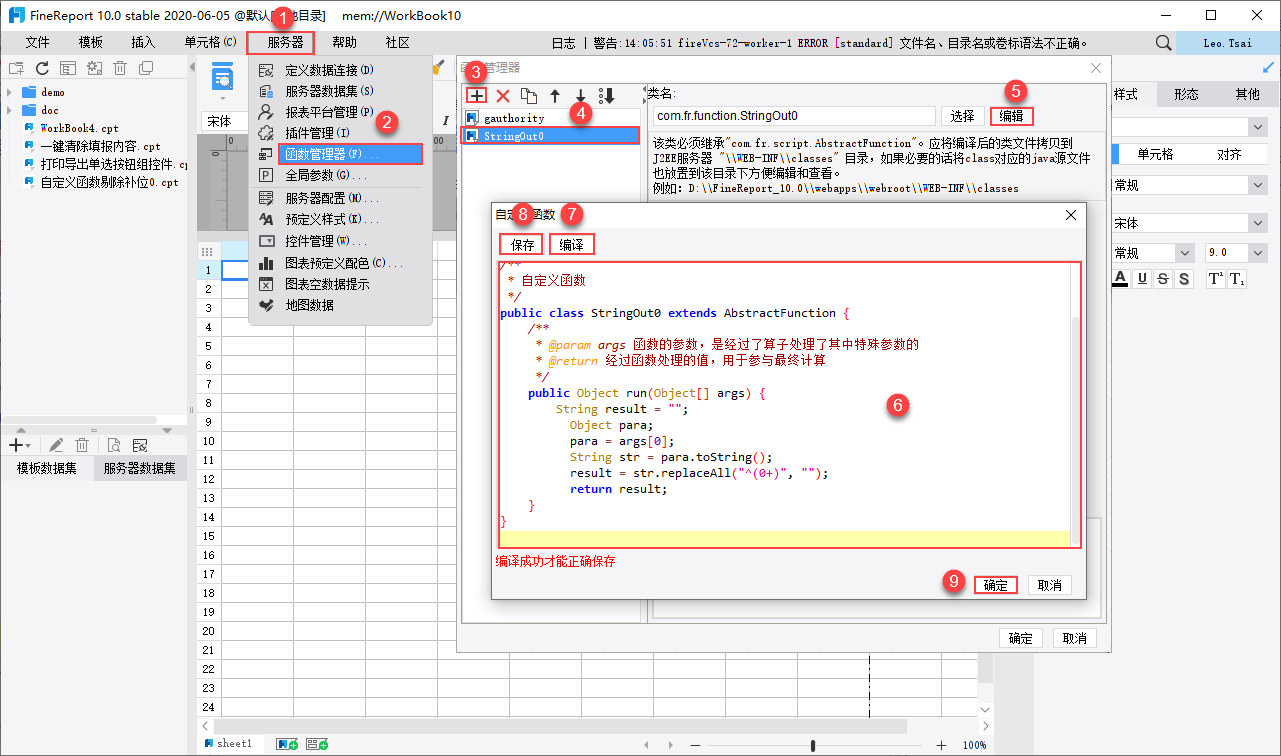Open the topmost style dropdown in right panel
1281x756 pixels.
coord(1256,127)
